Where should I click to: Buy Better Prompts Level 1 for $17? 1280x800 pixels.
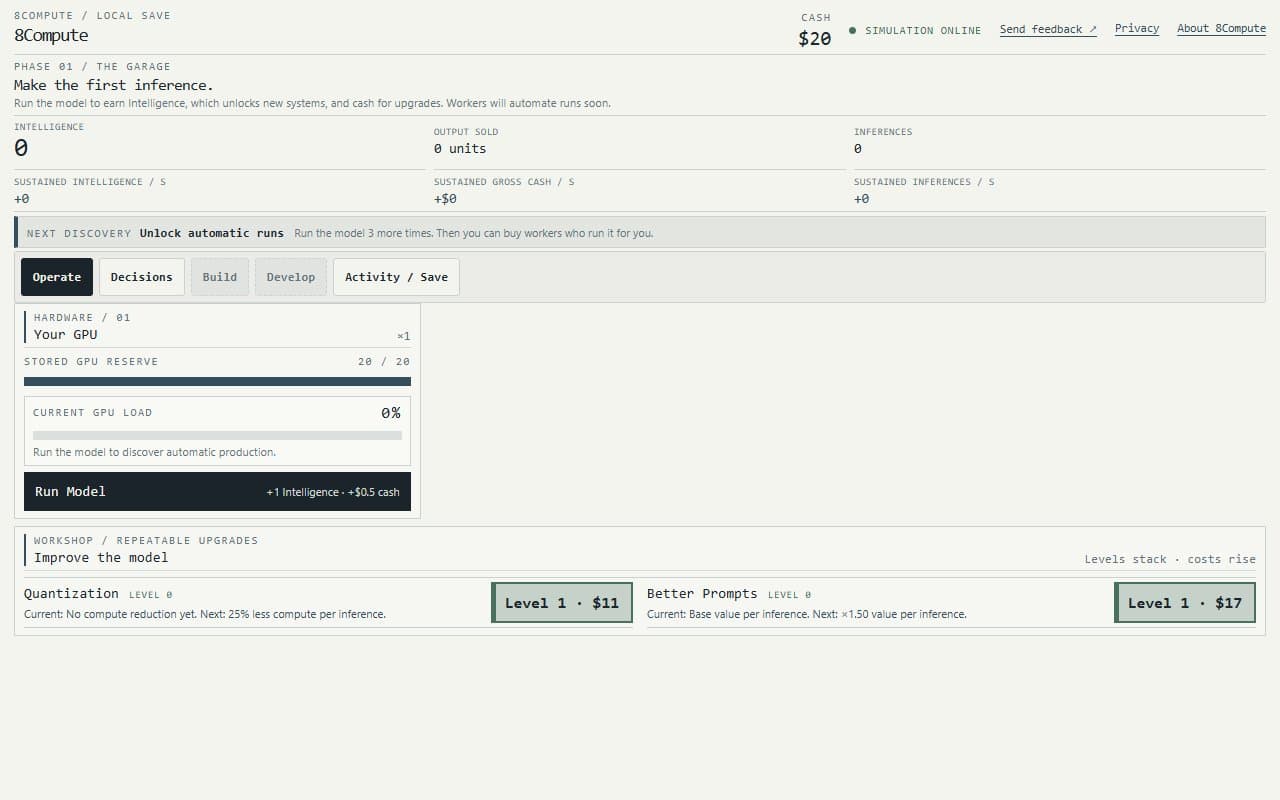[1185, 603]
